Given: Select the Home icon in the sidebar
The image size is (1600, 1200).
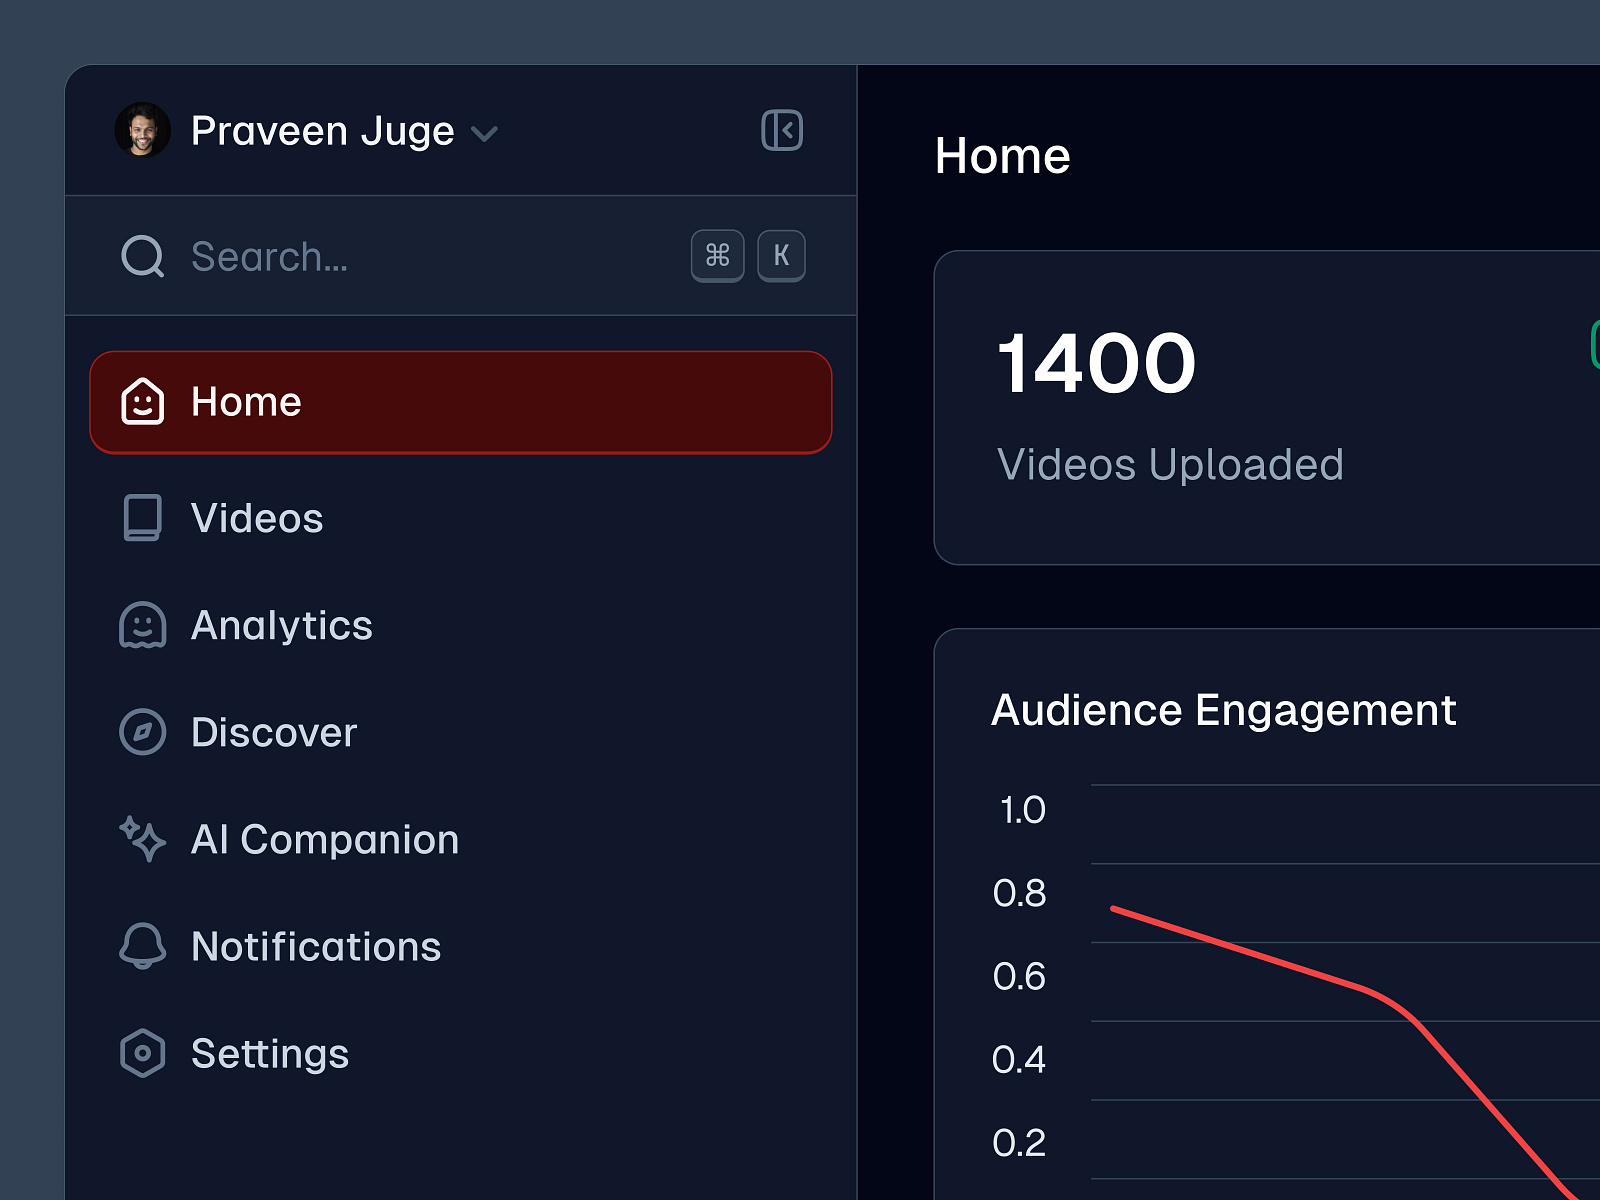Looking at the screenshot, I should tap(143, 402).
